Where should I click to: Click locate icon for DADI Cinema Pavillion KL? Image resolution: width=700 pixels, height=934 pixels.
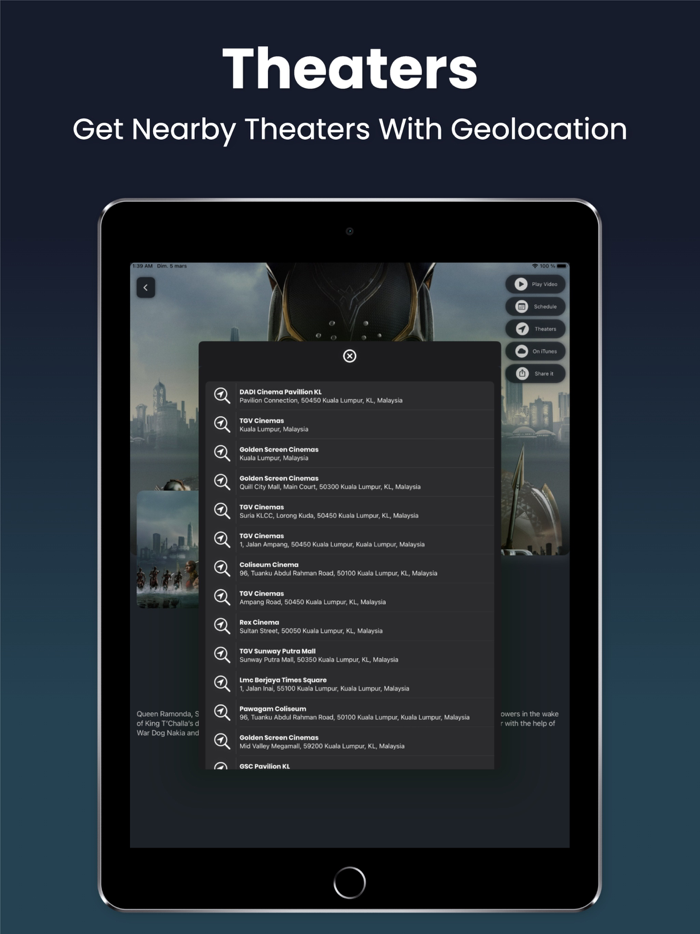[x=222, y=396]
